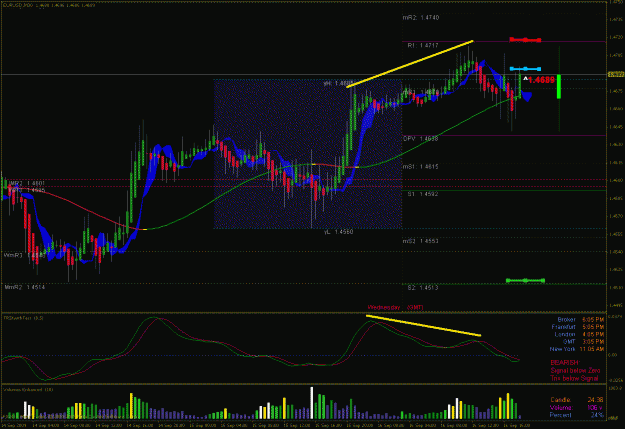Click the white arrow beside 1.4689

point(525,79)
